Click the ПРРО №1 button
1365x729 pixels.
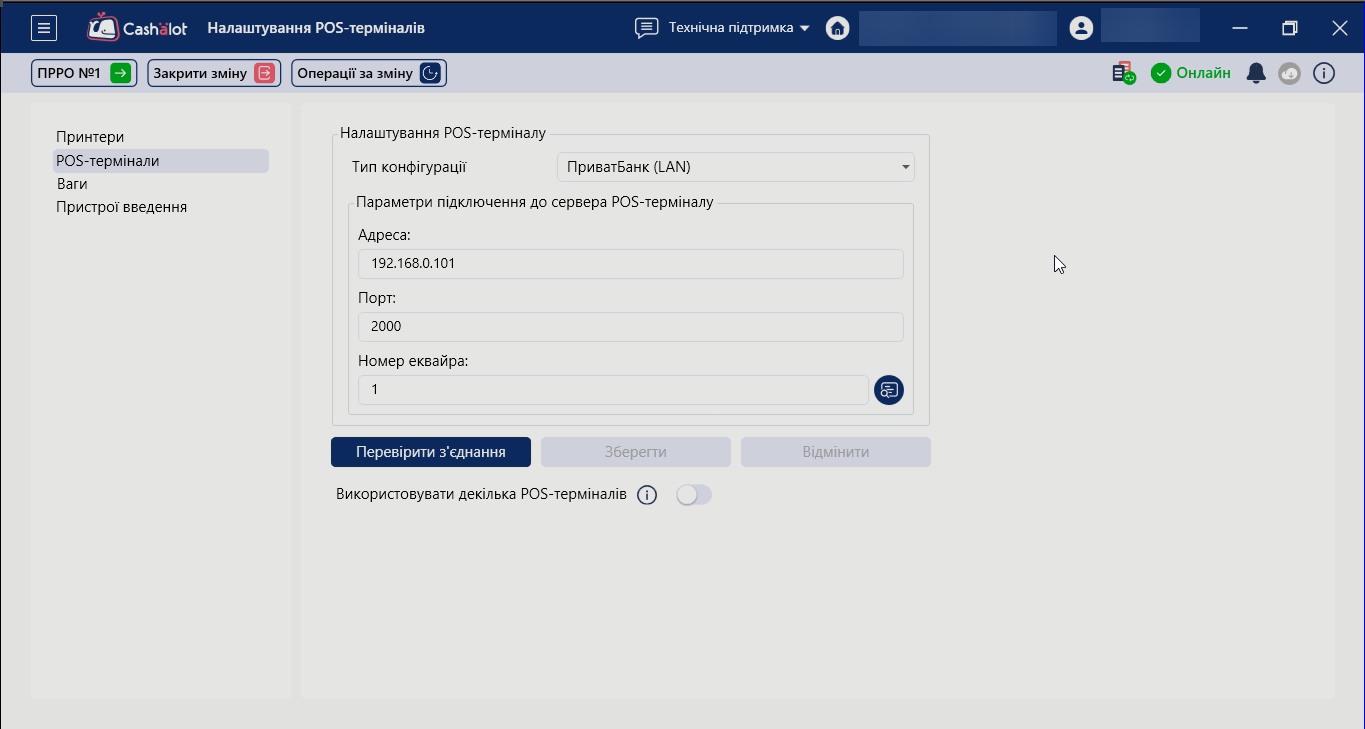(x=83, y=73)
